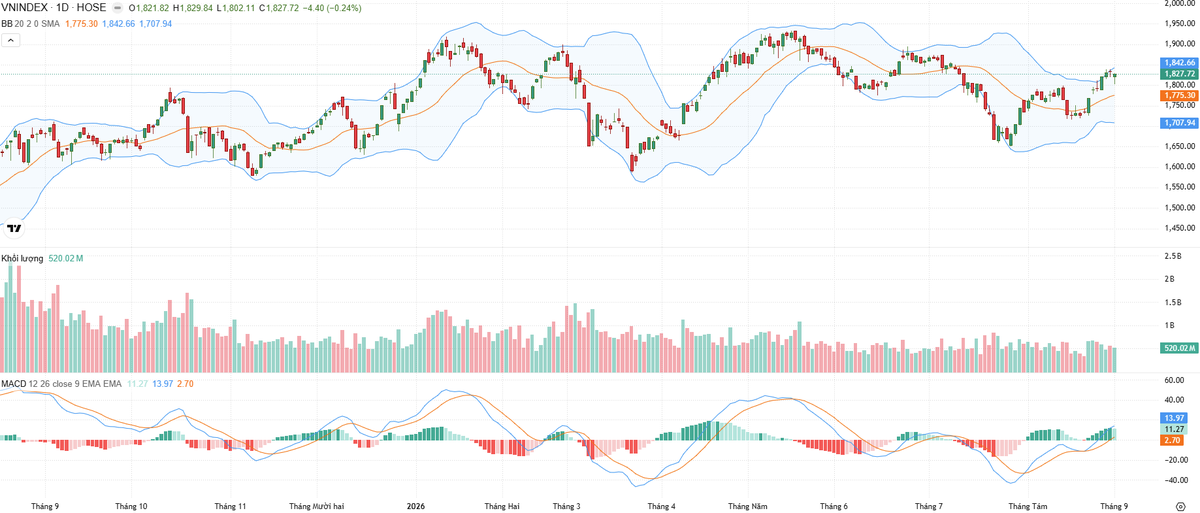Click the 520.02 M value beside Khối lượng
This screenshot has width=1200, height=513.
coord(67,259)
